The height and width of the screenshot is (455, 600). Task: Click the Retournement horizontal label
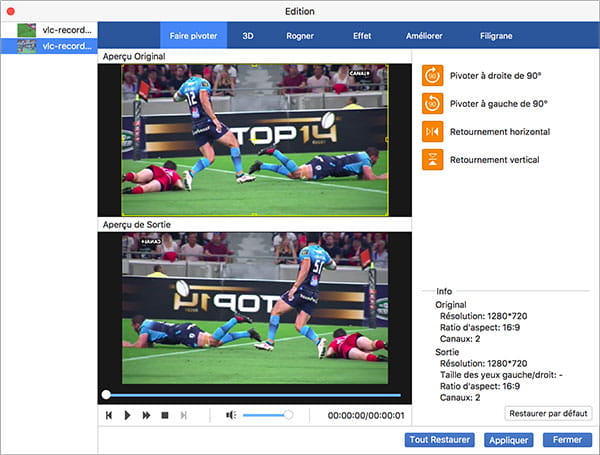500,132
